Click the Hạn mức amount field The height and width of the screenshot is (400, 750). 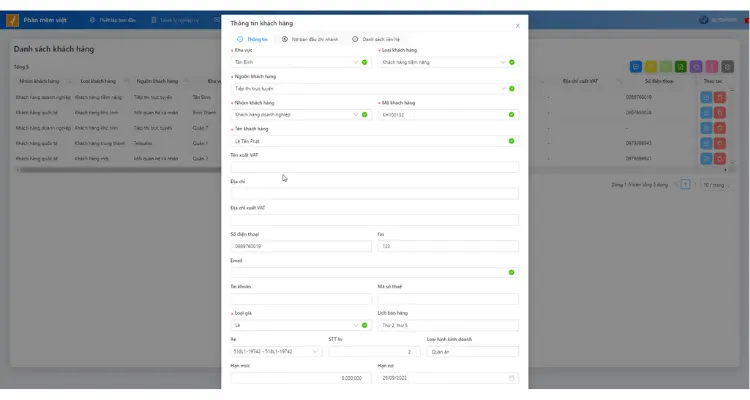301,378
